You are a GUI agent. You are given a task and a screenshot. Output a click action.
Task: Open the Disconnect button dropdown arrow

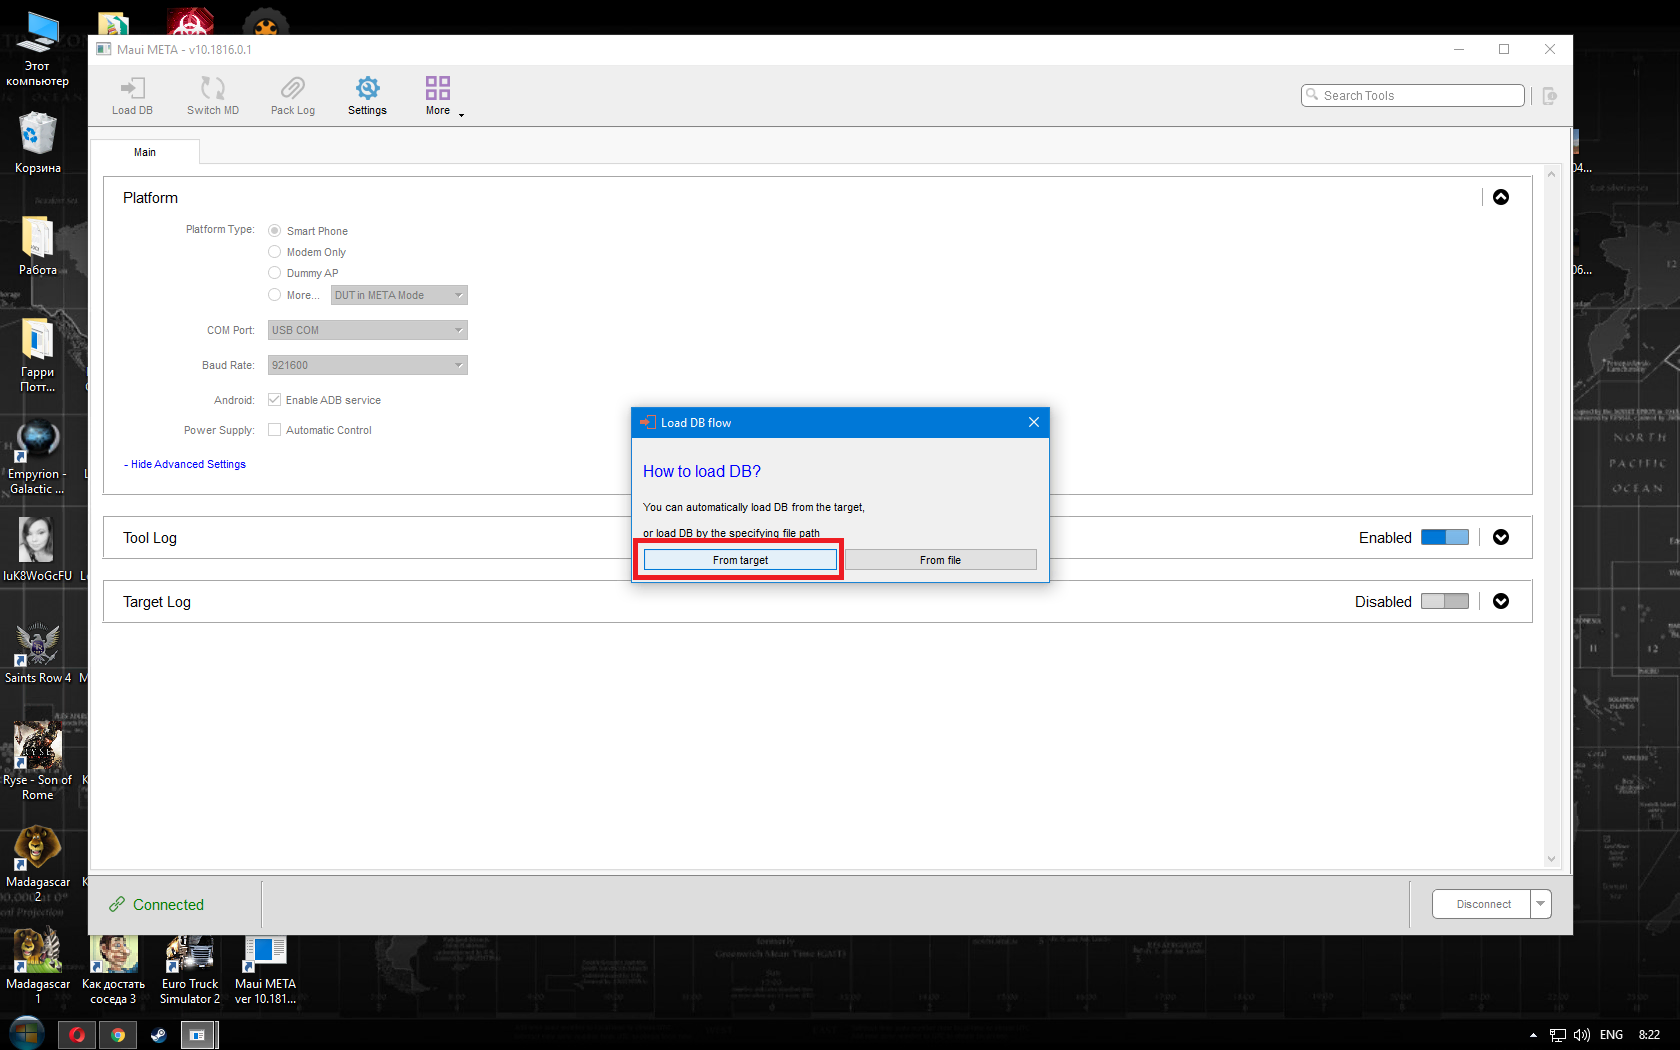[x=1541, y=904]
